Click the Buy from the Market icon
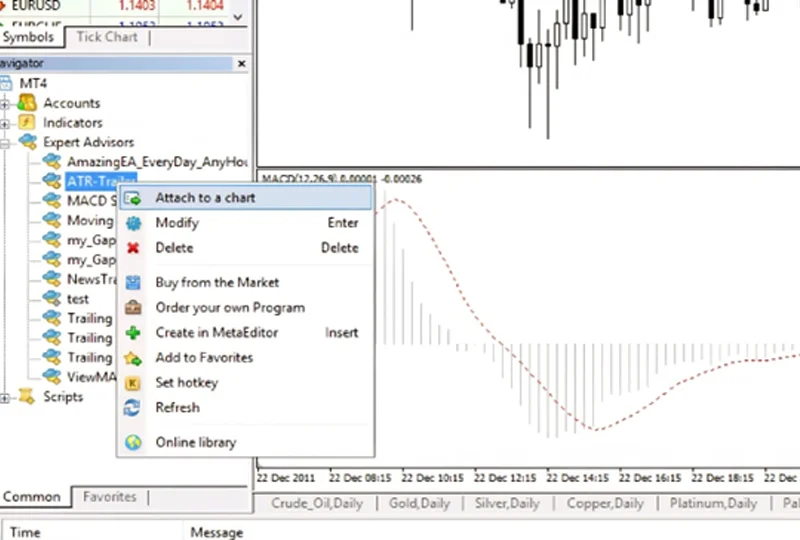800x540 pixels. (133, 282)
